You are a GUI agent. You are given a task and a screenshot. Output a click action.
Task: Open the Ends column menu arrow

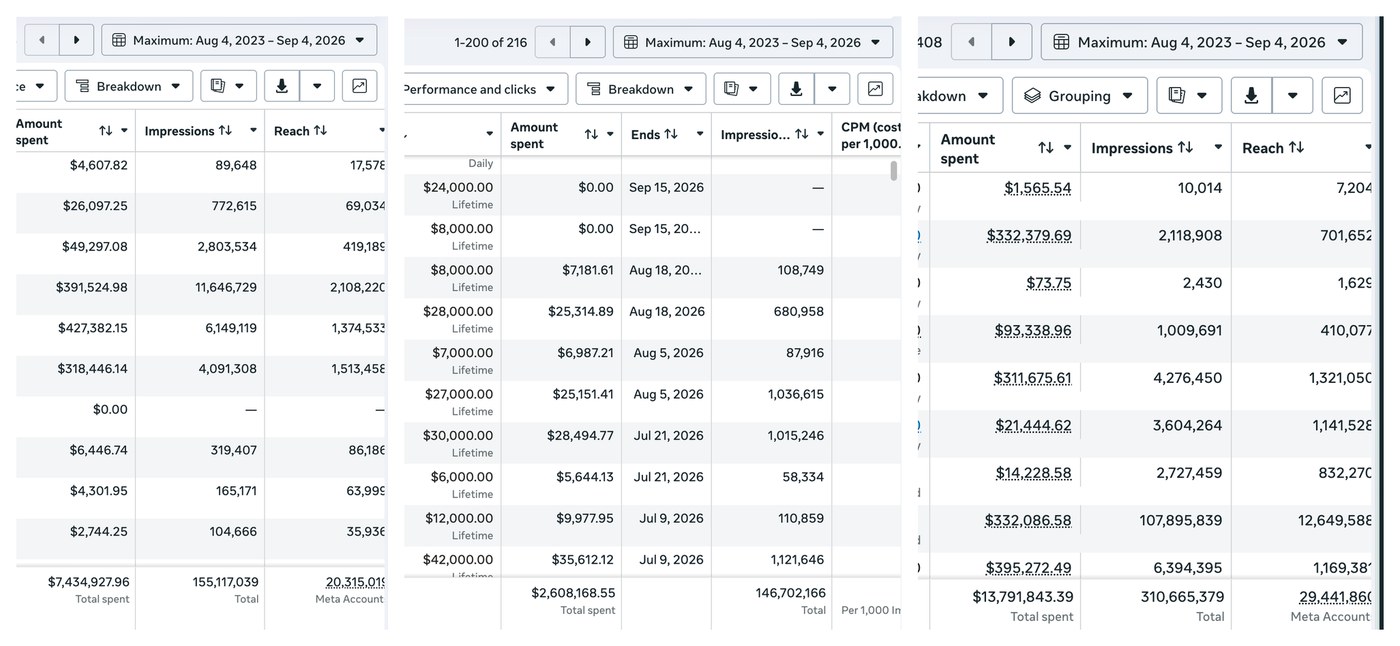pyautogui.click(x=698, y=134)
